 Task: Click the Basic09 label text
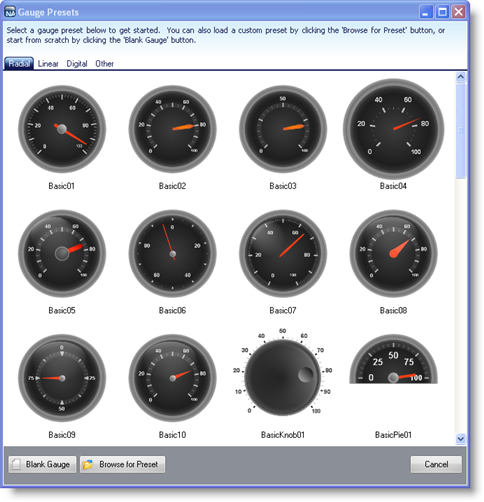coord(62,435)
